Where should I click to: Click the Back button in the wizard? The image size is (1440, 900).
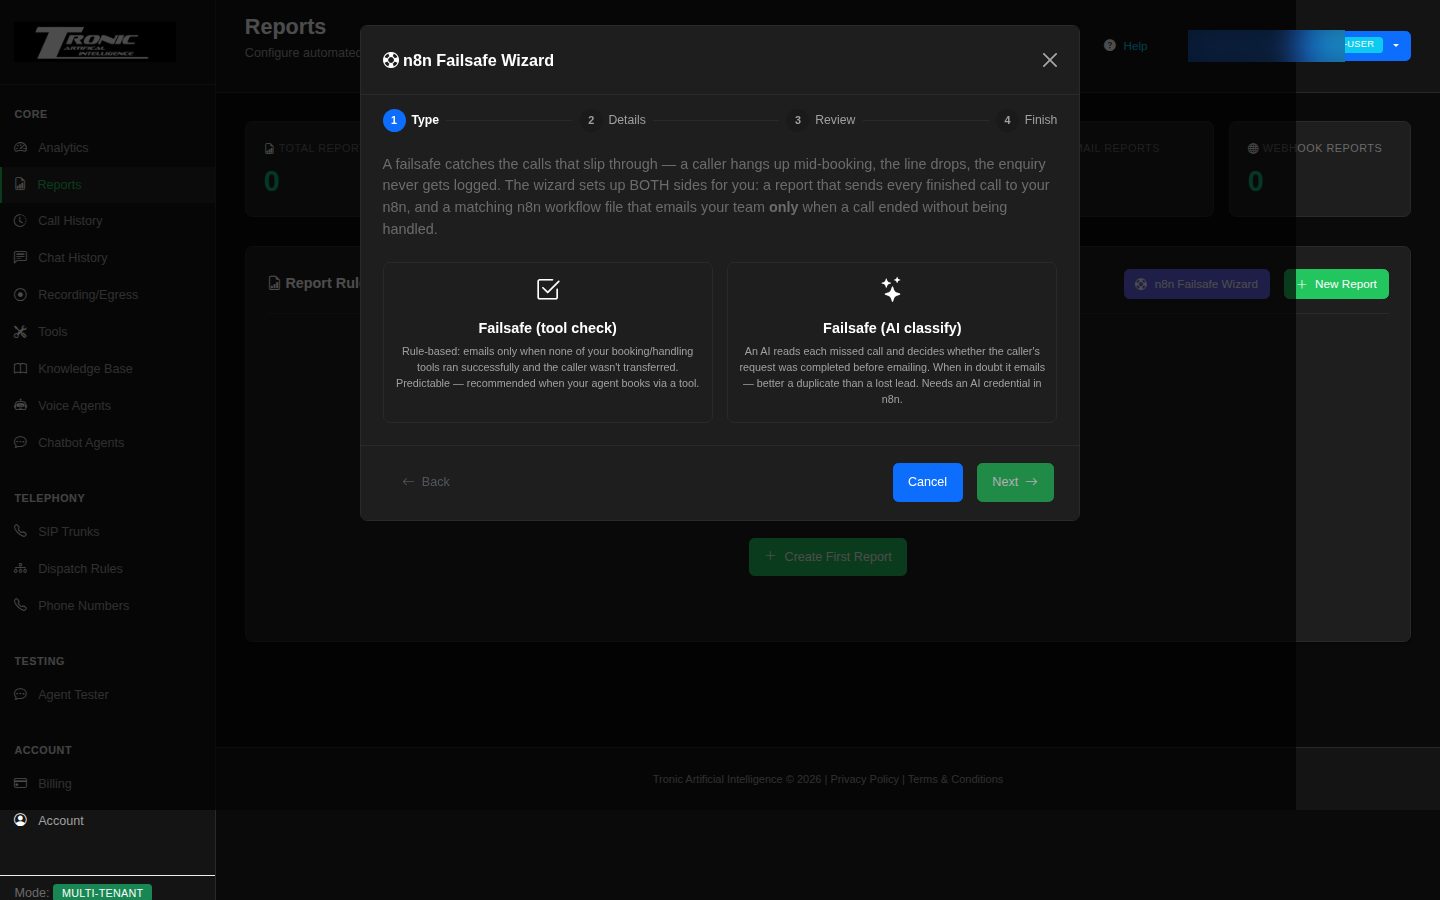[x=426, y=482]
